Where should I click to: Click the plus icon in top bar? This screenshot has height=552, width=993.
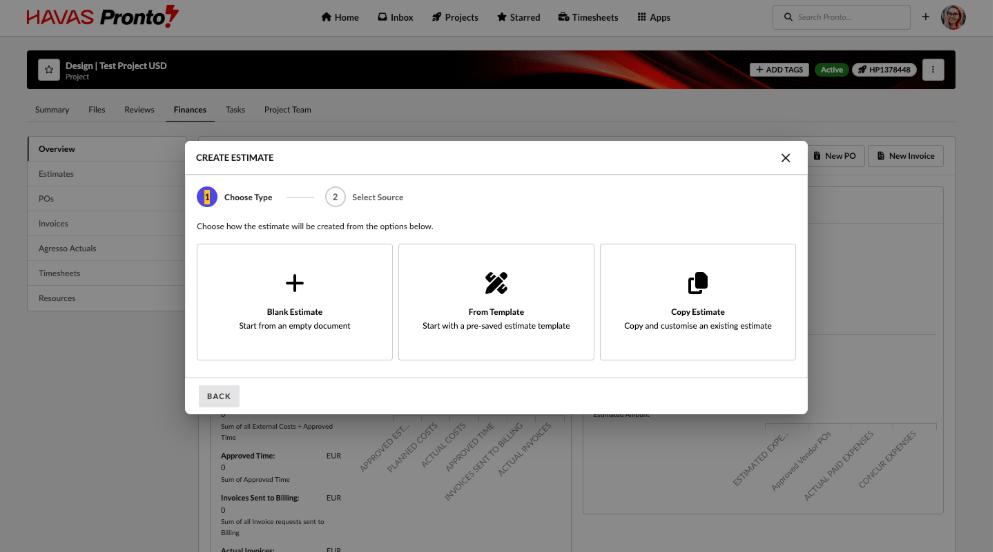[x=925, y=17]
